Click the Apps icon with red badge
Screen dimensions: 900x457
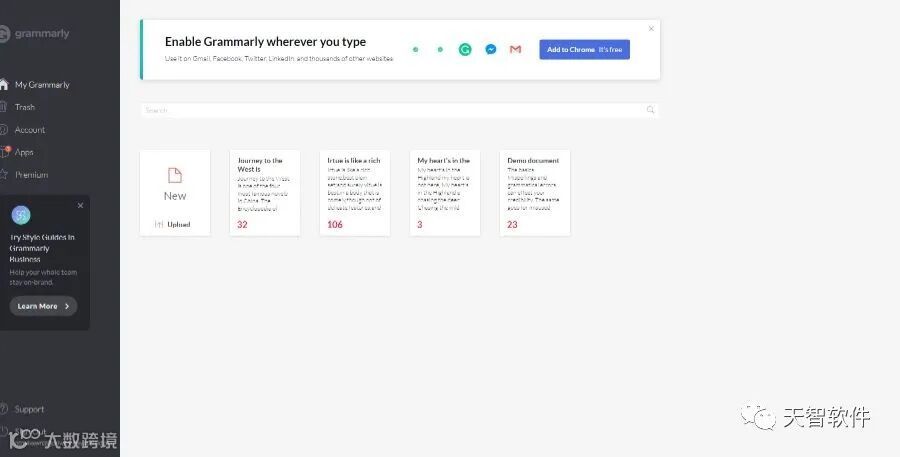coord(5,152)
